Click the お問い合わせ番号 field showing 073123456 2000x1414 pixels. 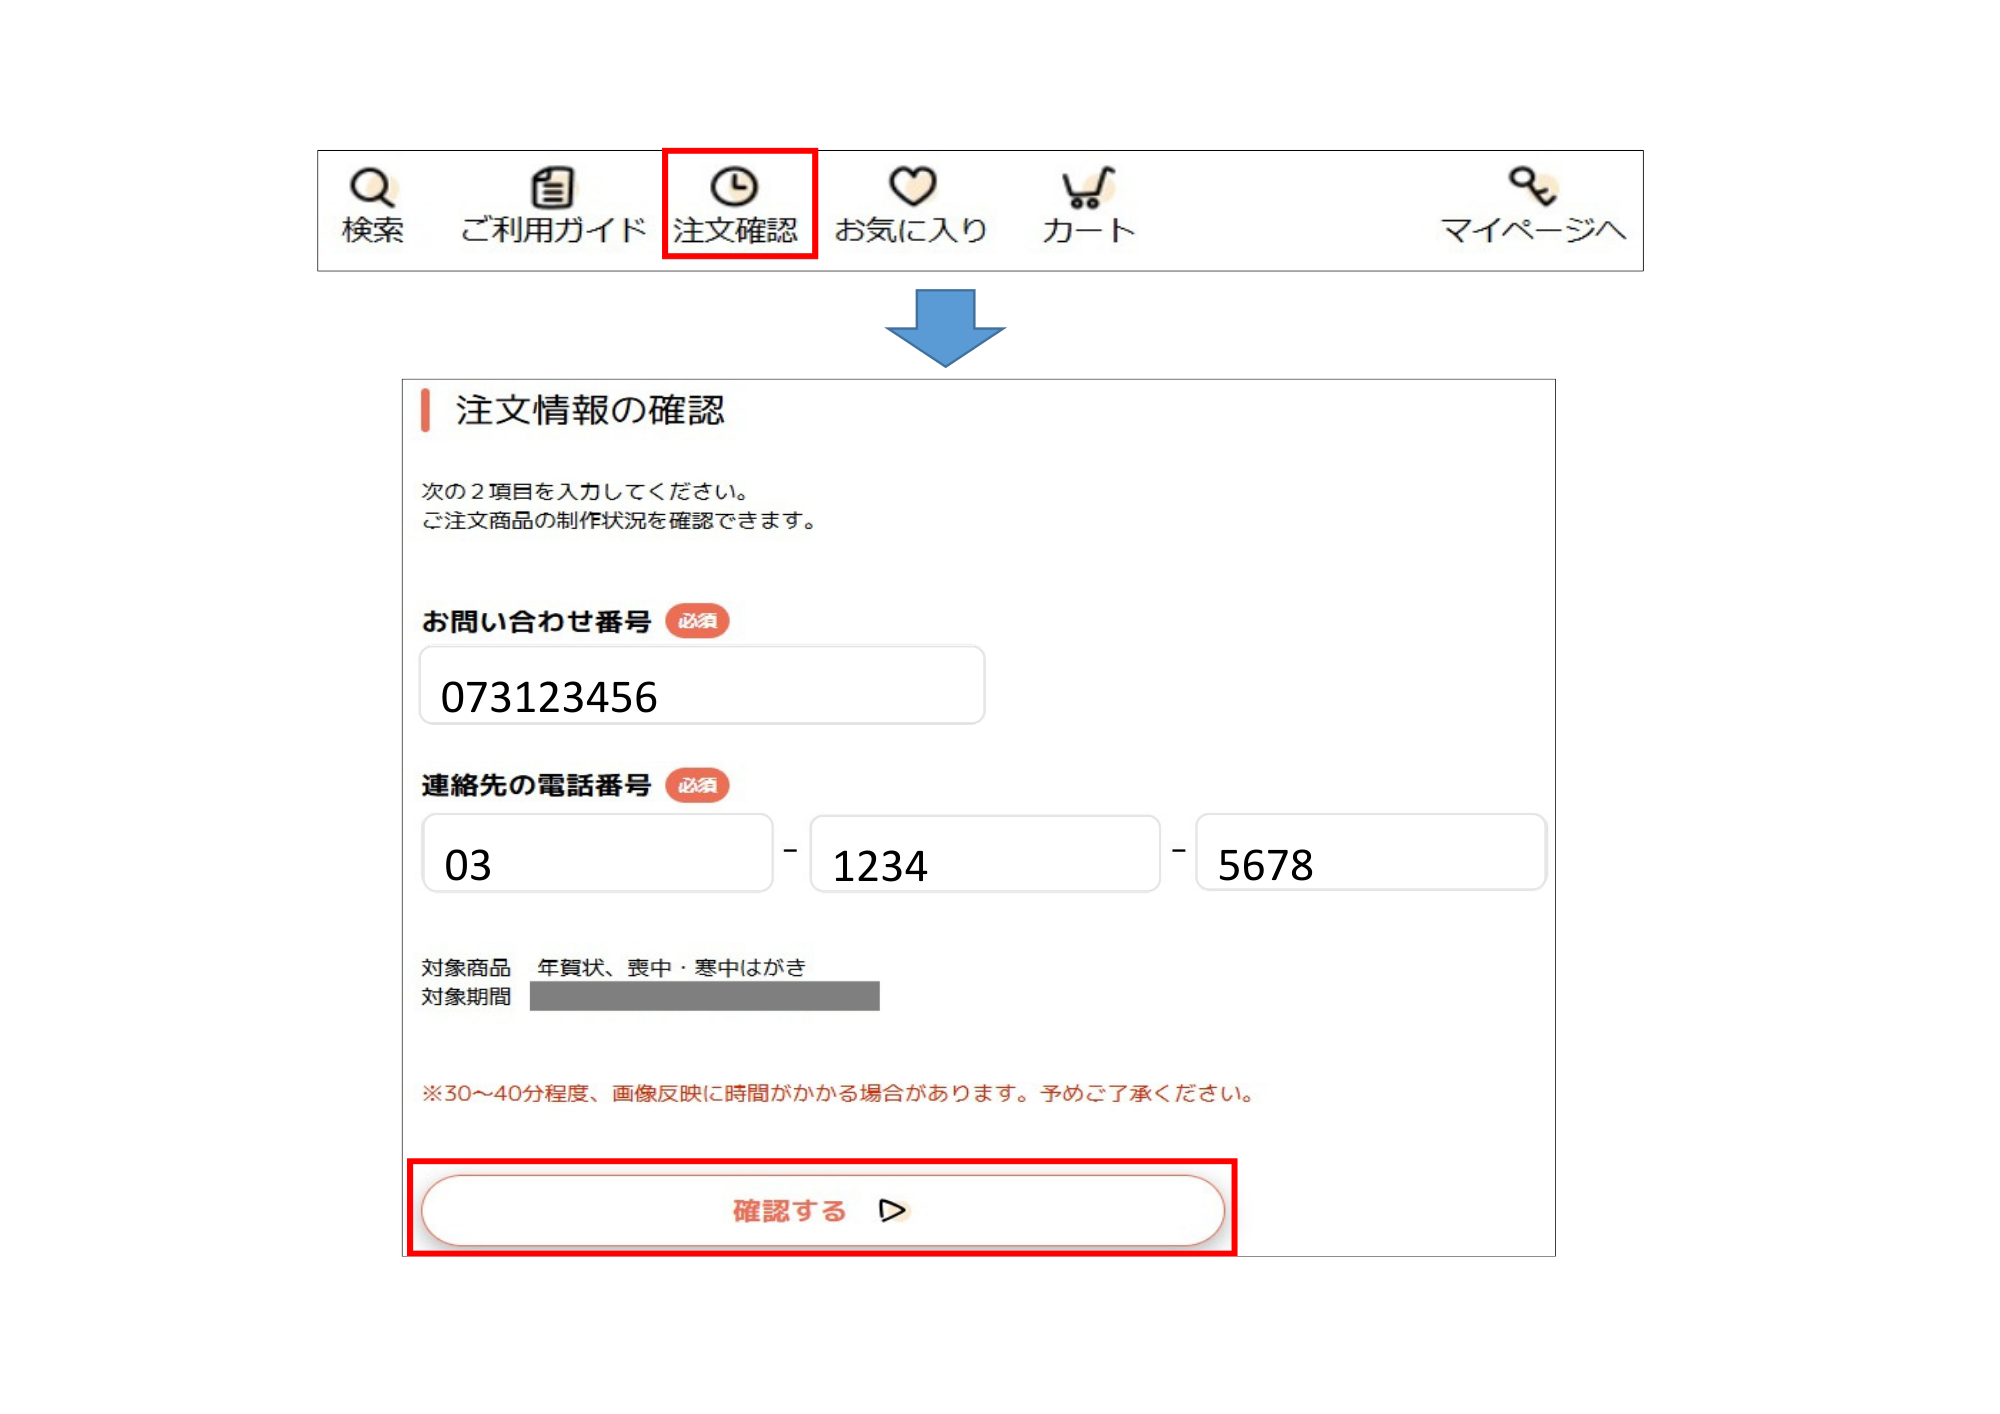click(x=700, y=685)
